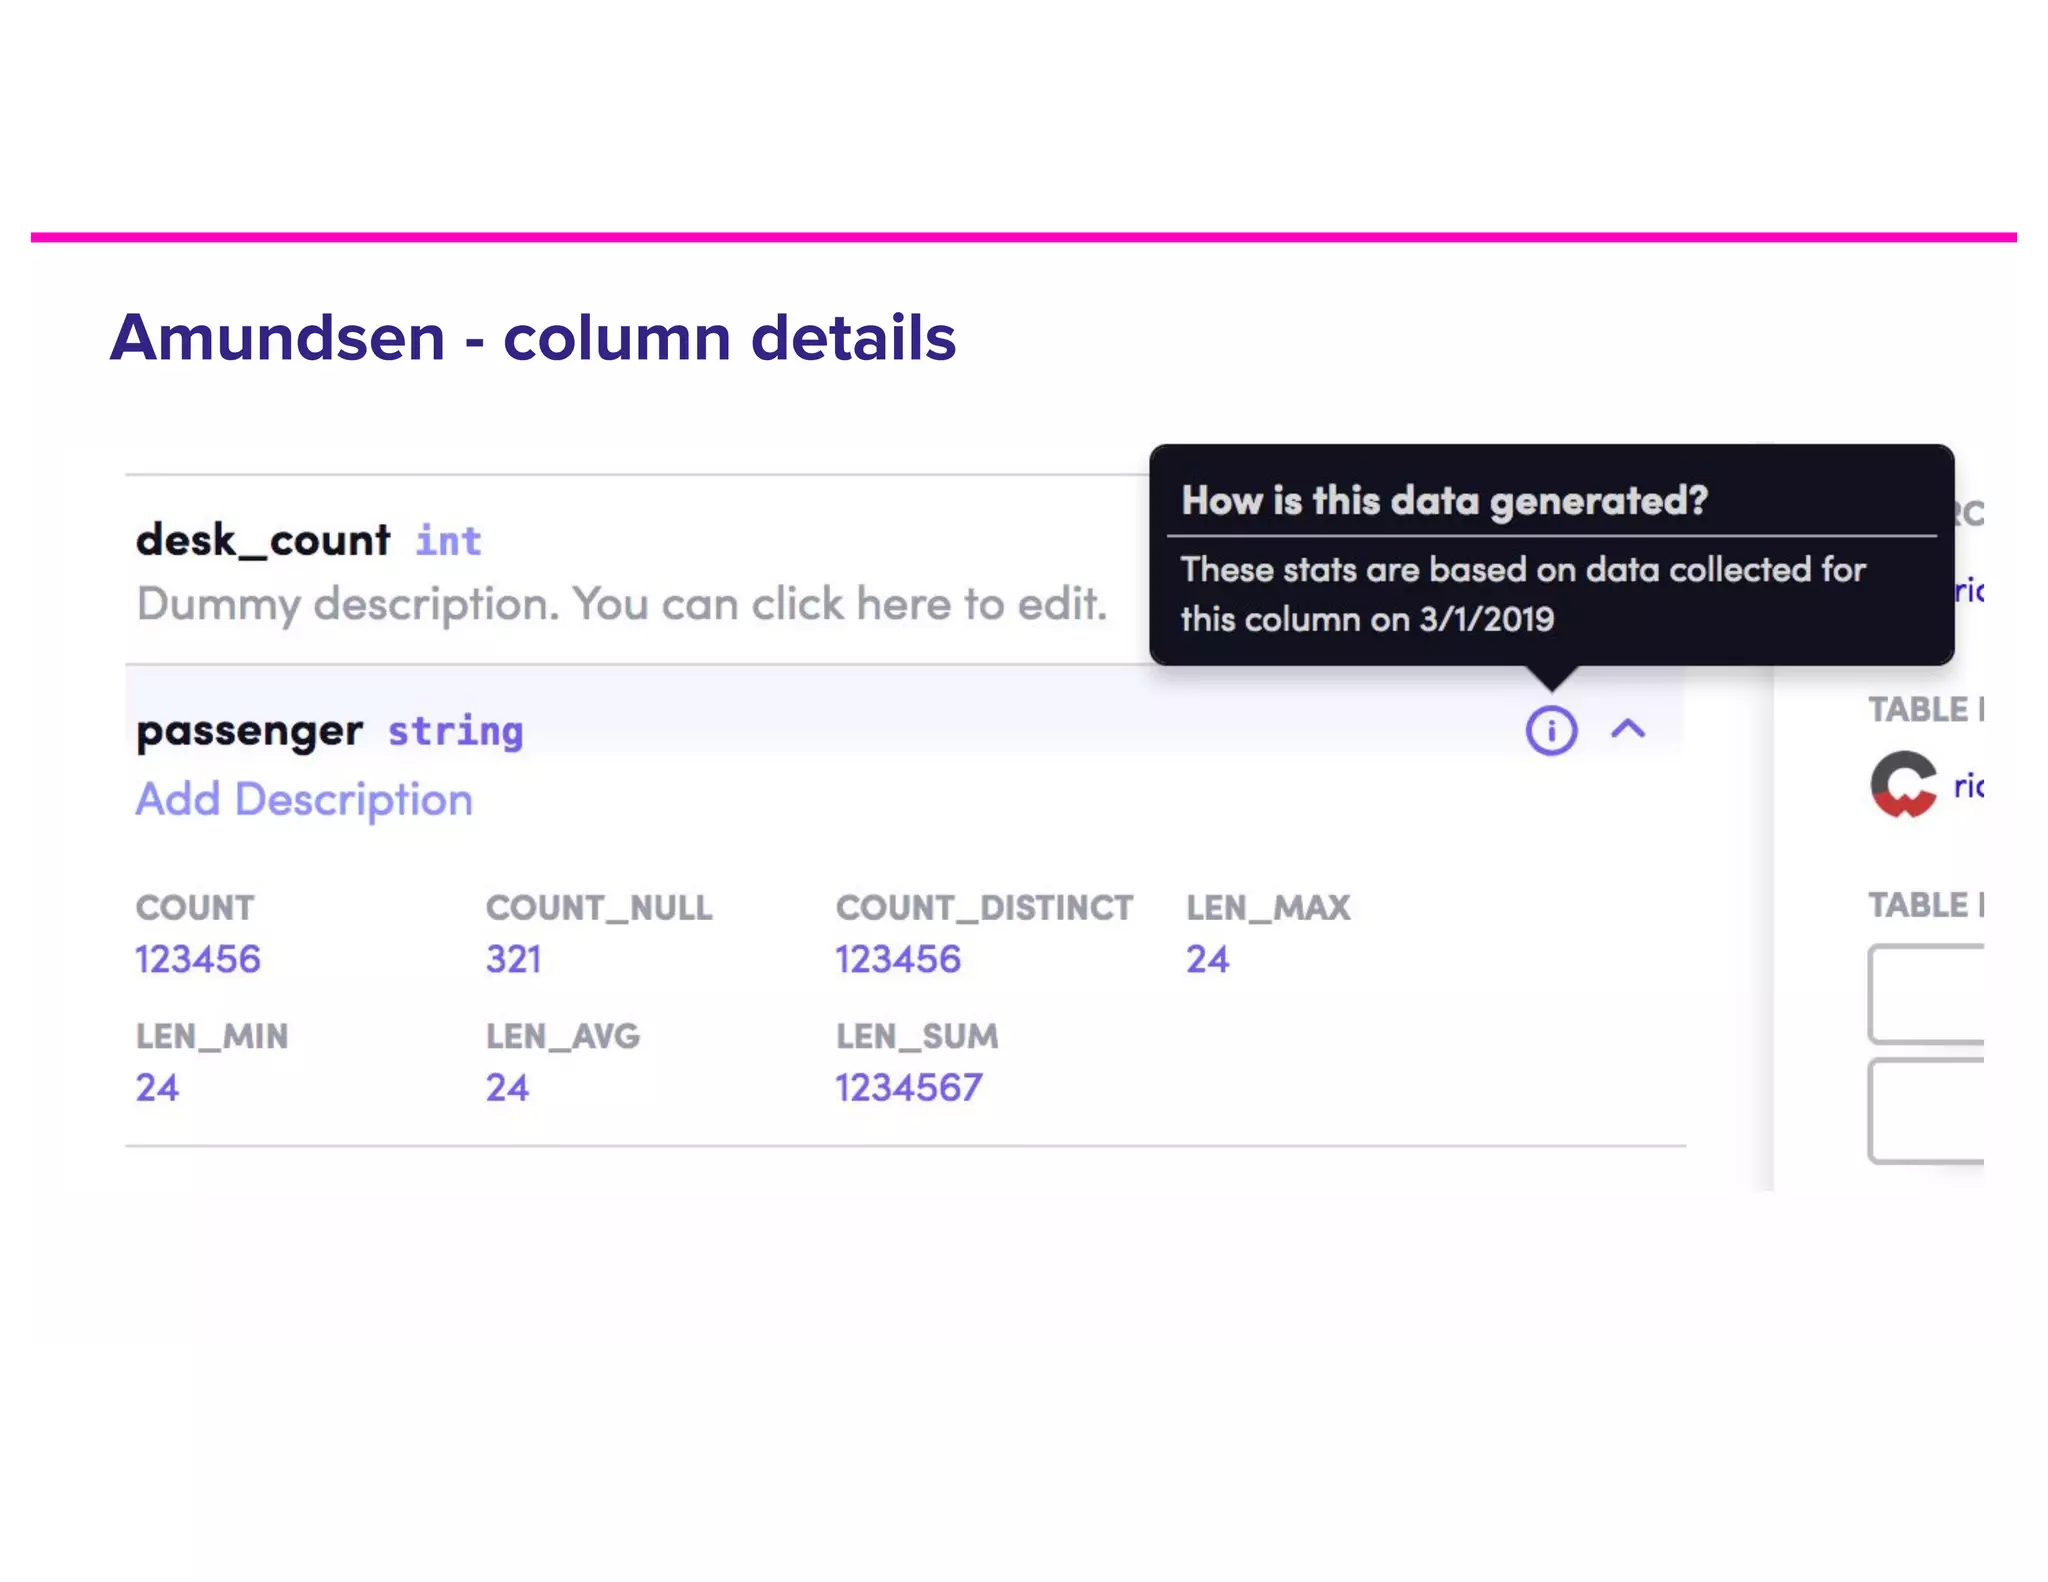2048x1582 pixels.
Task: Click the owner name link beside avatar
Action: tap(1968, 786)
